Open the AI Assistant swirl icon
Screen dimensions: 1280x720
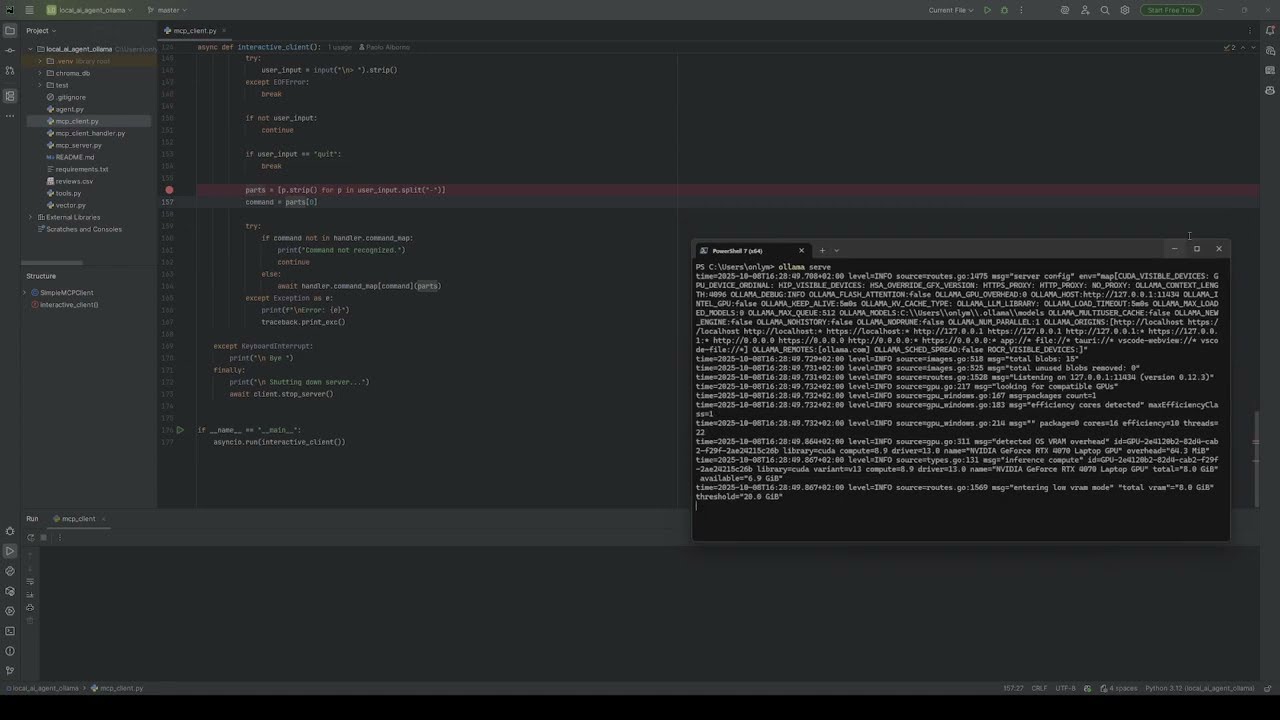click(1064, 10)
